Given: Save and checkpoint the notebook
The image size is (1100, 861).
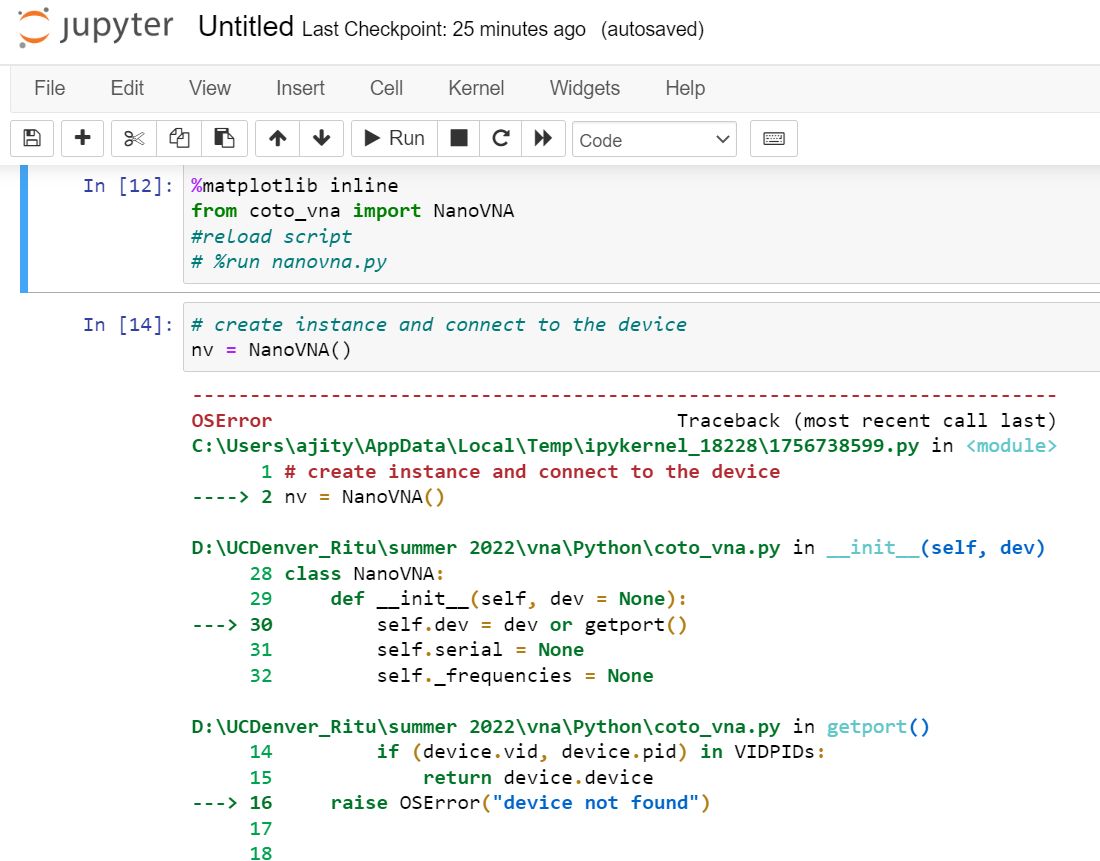Looking at the screenshot, I should (x=32, y=138).
